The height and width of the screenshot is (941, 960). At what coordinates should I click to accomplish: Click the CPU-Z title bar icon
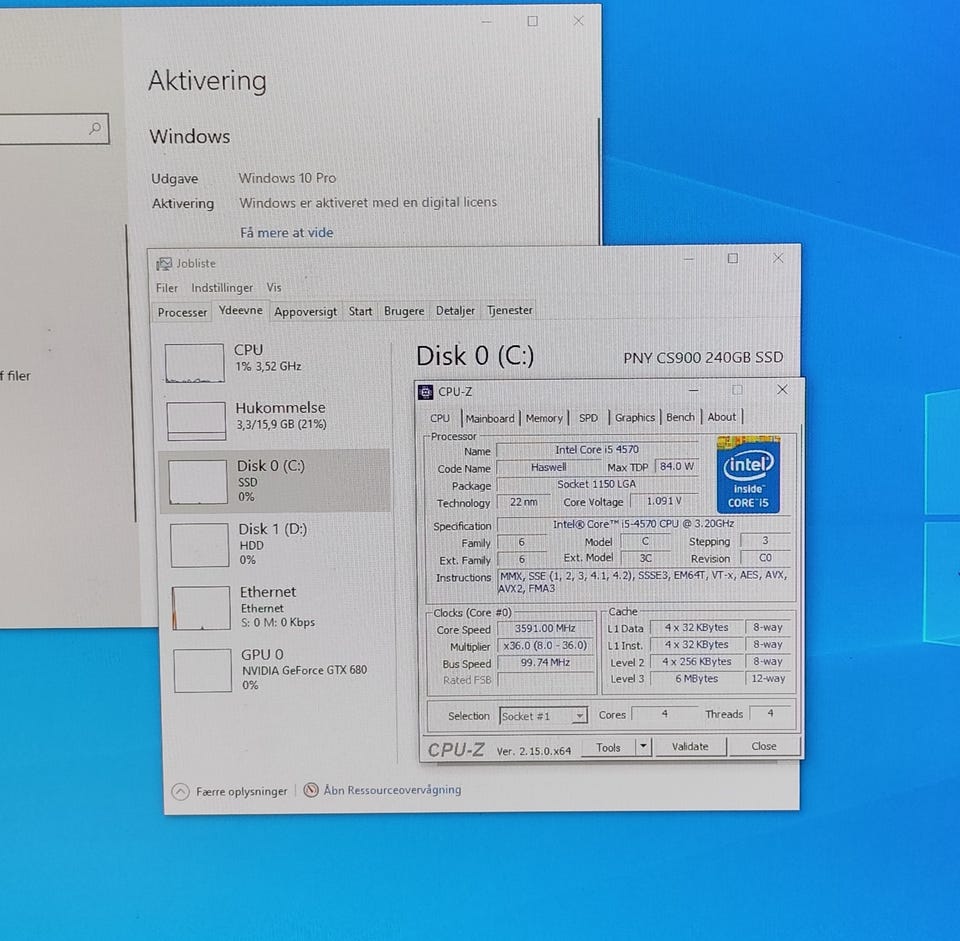coord(426,392)
